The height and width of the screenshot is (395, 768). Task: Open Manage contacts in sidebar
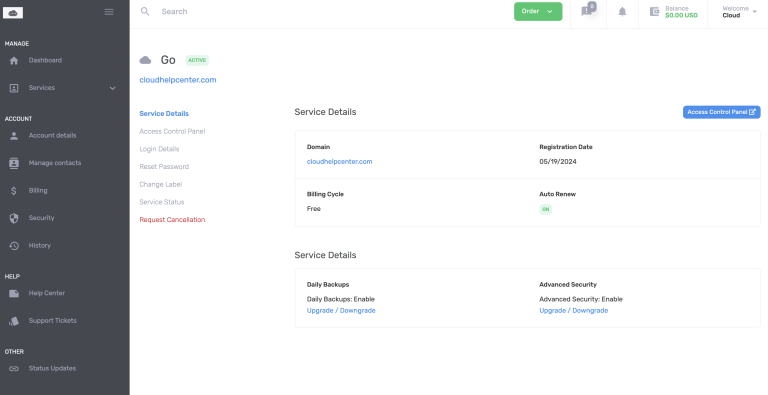point(55,163)
